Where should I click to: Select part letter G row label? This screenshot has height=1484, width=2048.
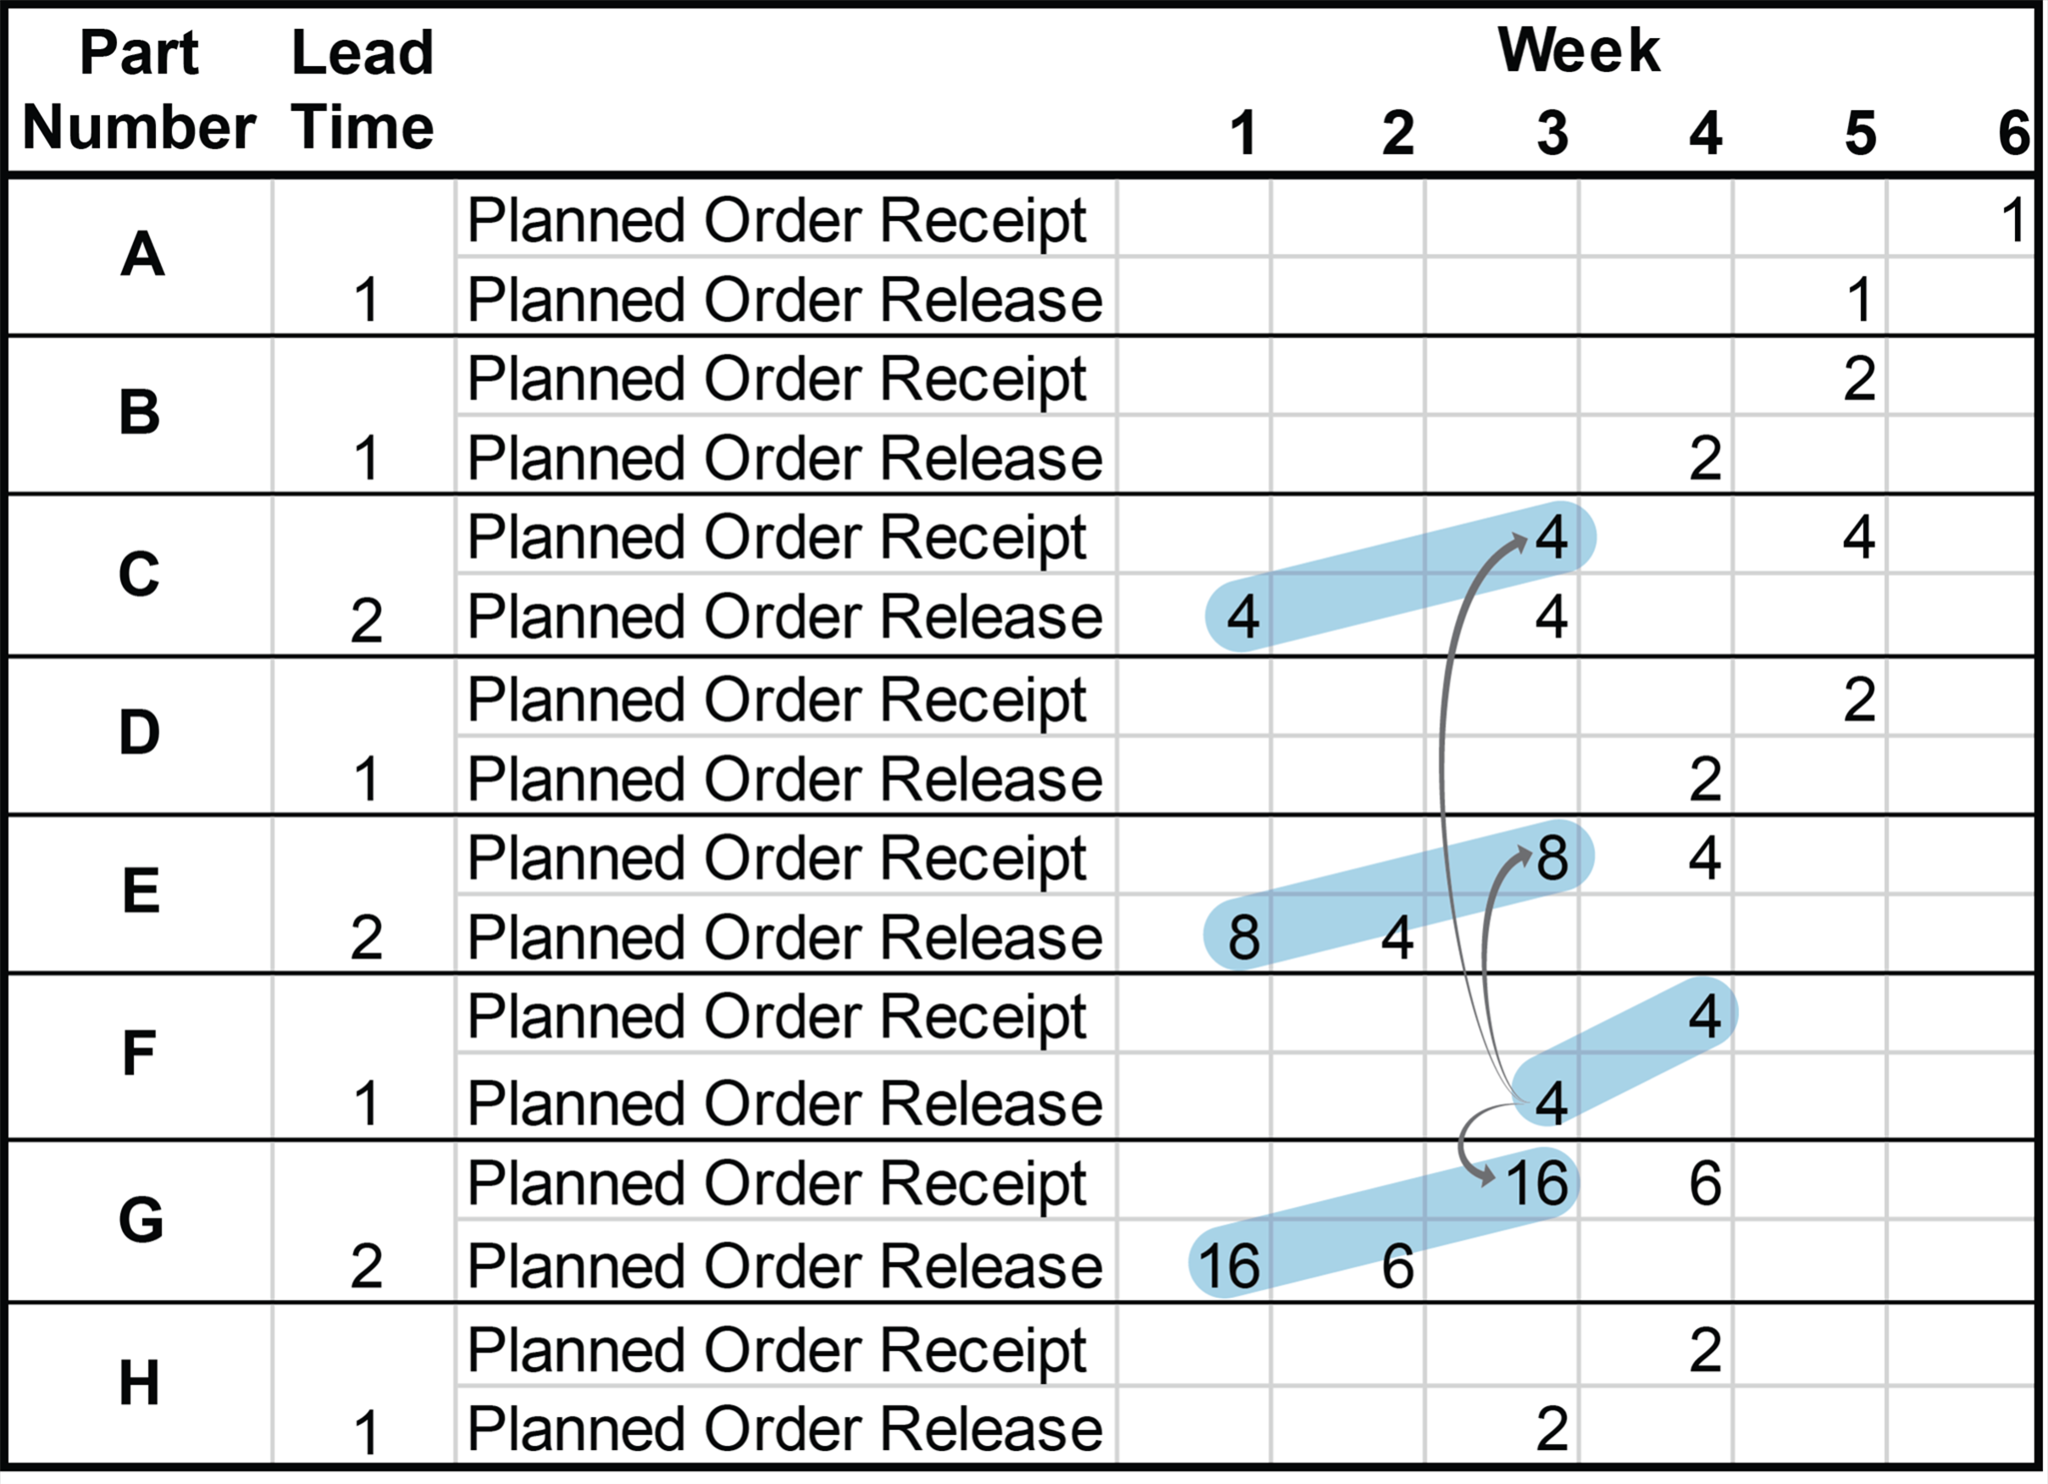[140, 1220]
